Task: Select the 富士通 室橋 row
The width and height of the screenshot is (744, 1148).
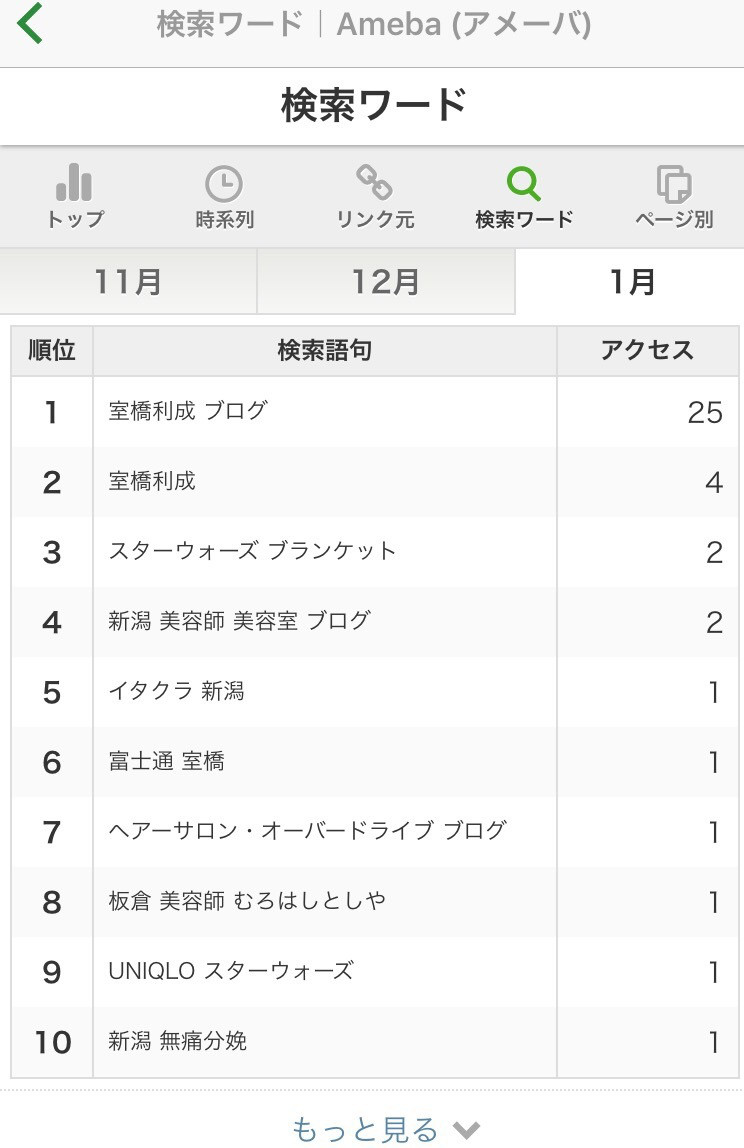Action: pos(166,761)
